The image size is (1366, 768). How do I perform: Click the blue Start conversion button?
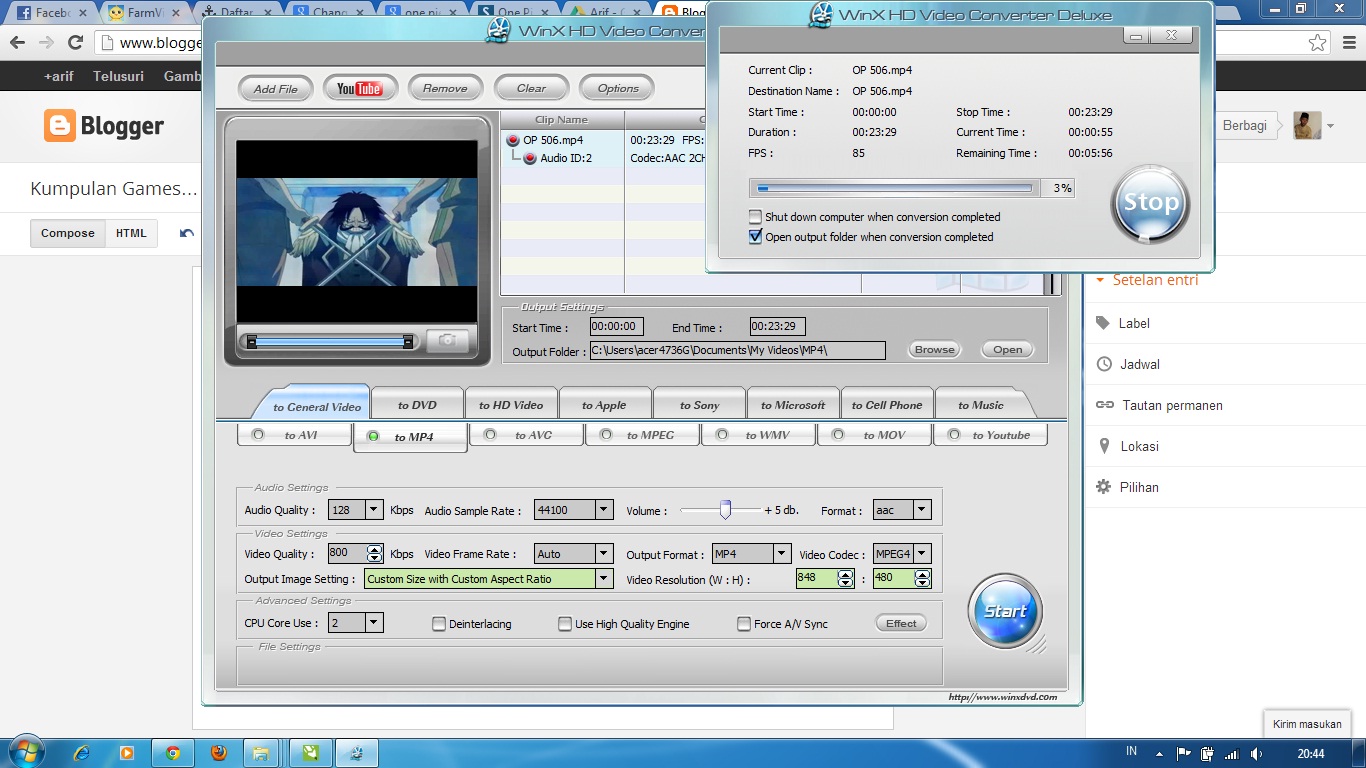pyautogui.click(x=1005, y=611)
